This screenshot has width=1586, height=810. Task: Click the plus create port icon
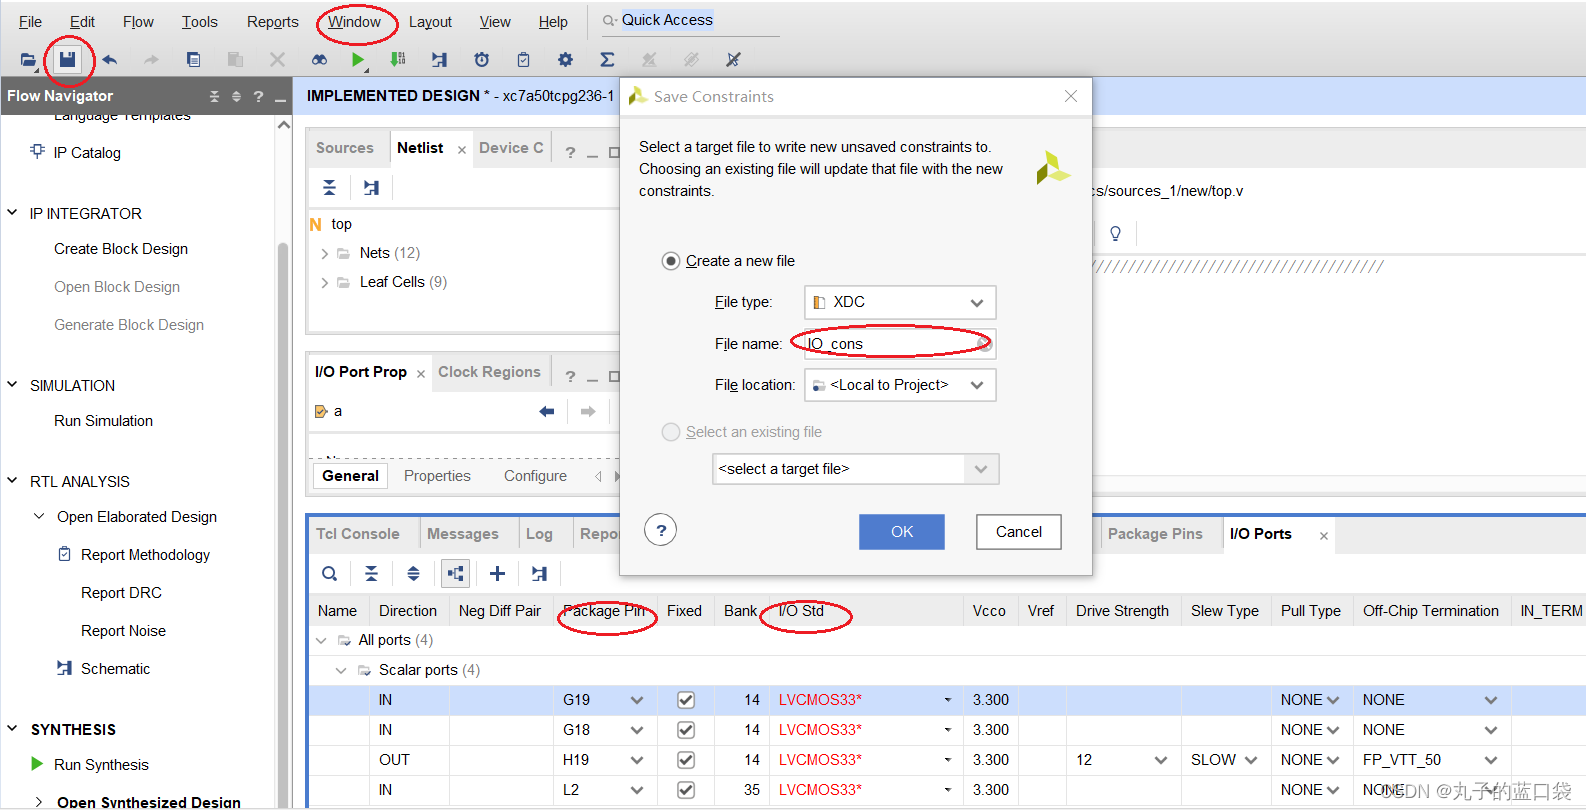point(497,574)
